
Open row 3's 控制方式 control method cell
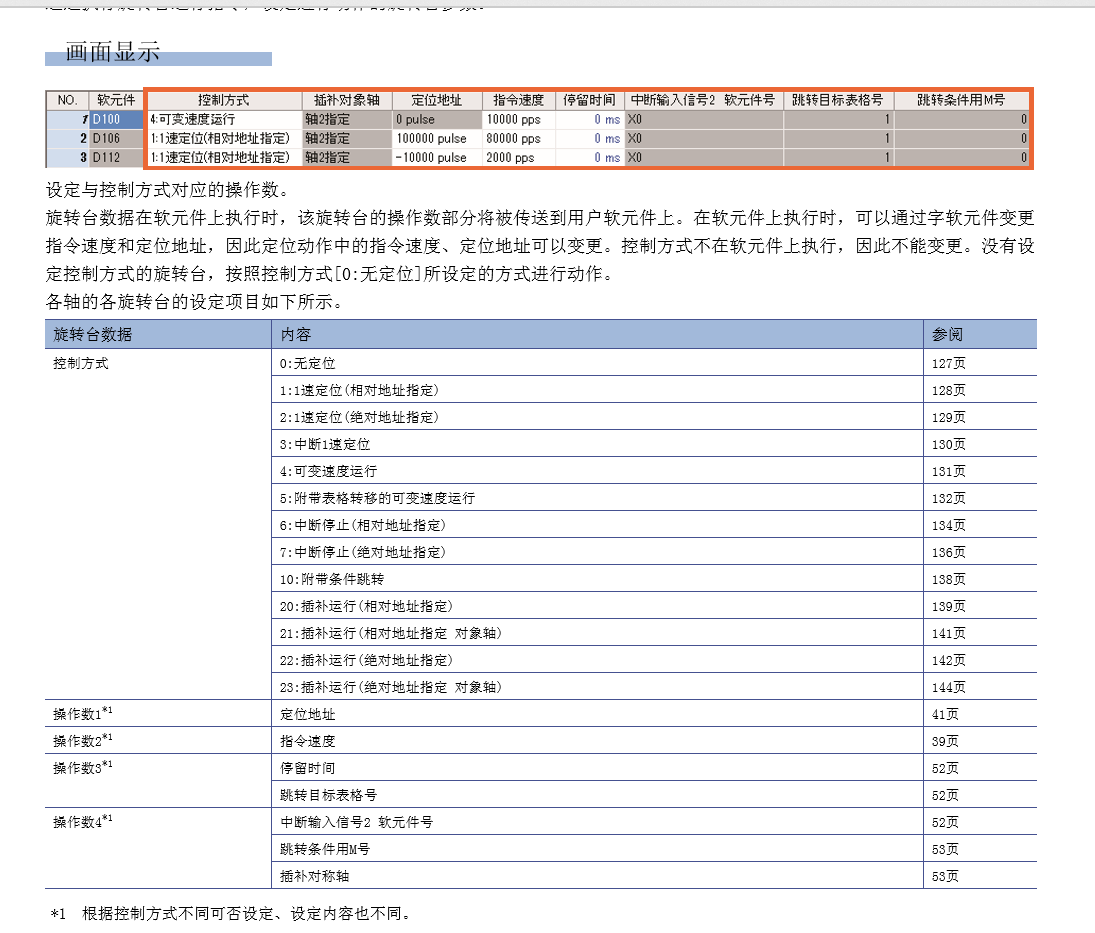223,157
